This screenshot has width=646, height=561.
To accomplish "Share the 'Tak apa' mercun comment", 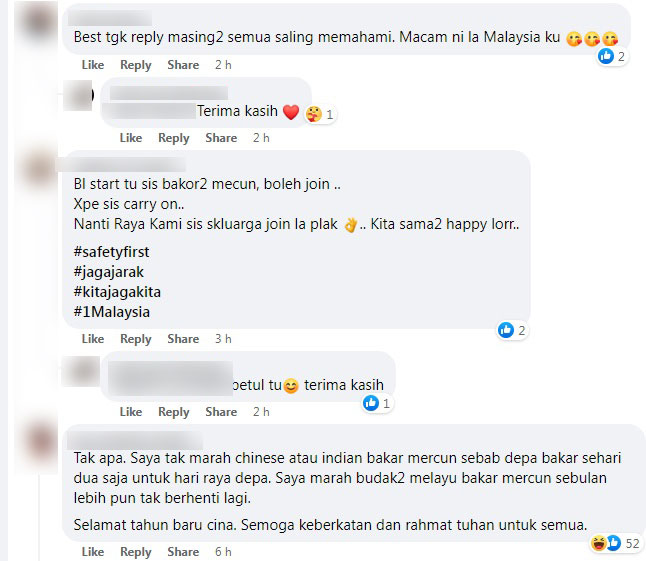I will (183, 552).
